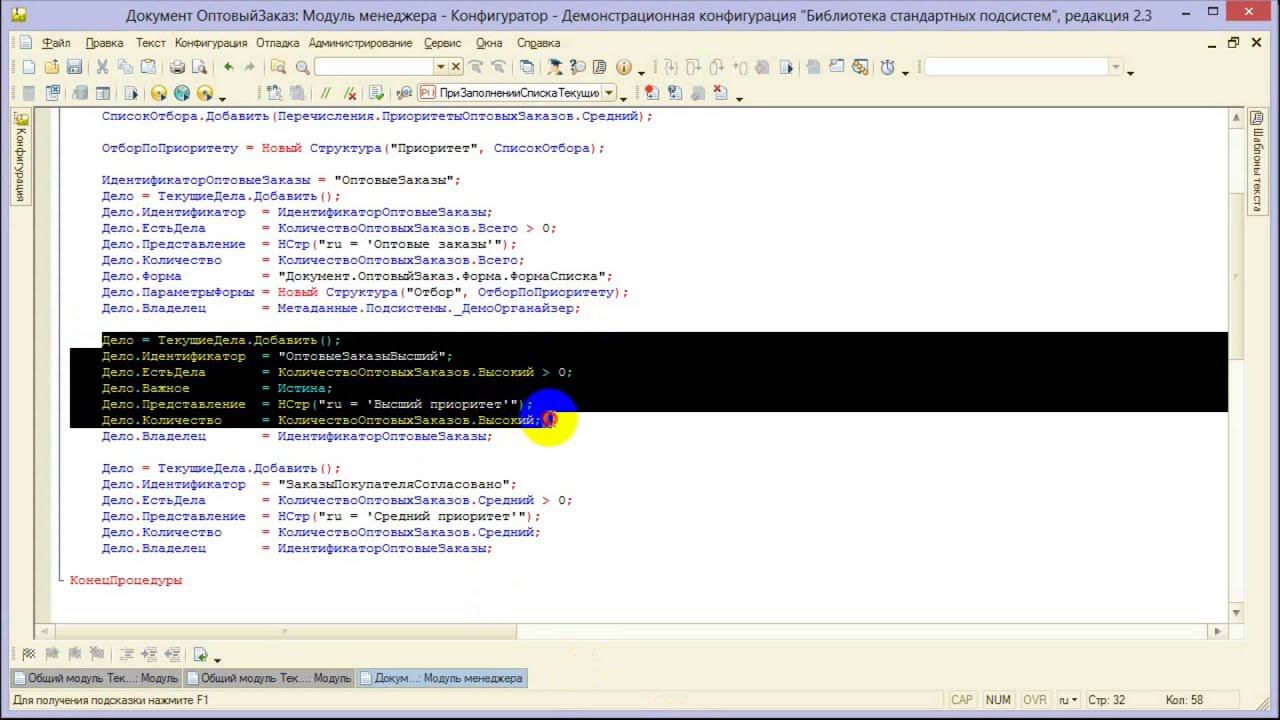Toggle bookmark using the checkered flag icon
1280x720 pixels.
tap(28, 654)
